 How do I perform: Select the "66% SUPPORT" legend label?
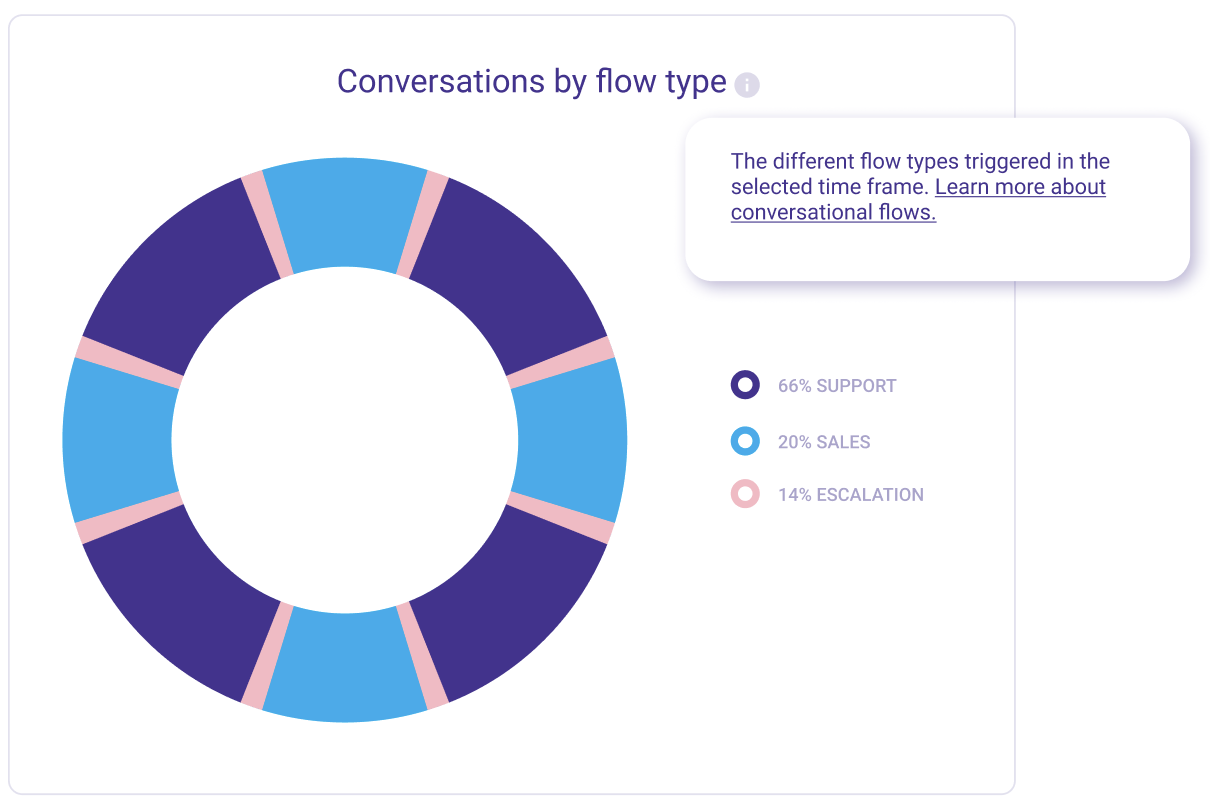point(837,386)
